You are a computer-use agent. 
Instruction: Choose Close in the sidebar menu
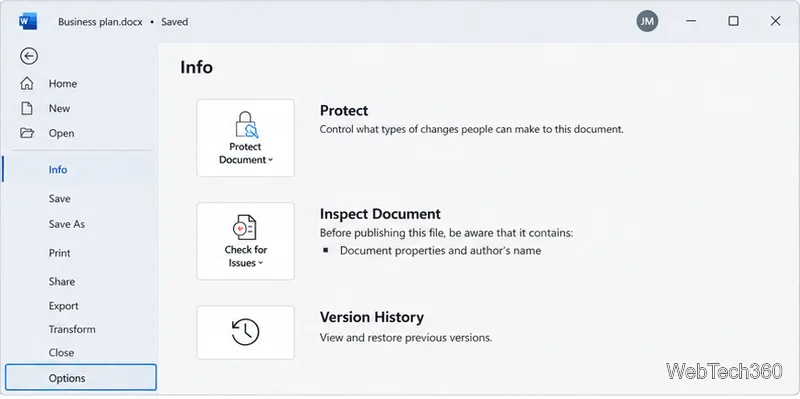[61, 353]
